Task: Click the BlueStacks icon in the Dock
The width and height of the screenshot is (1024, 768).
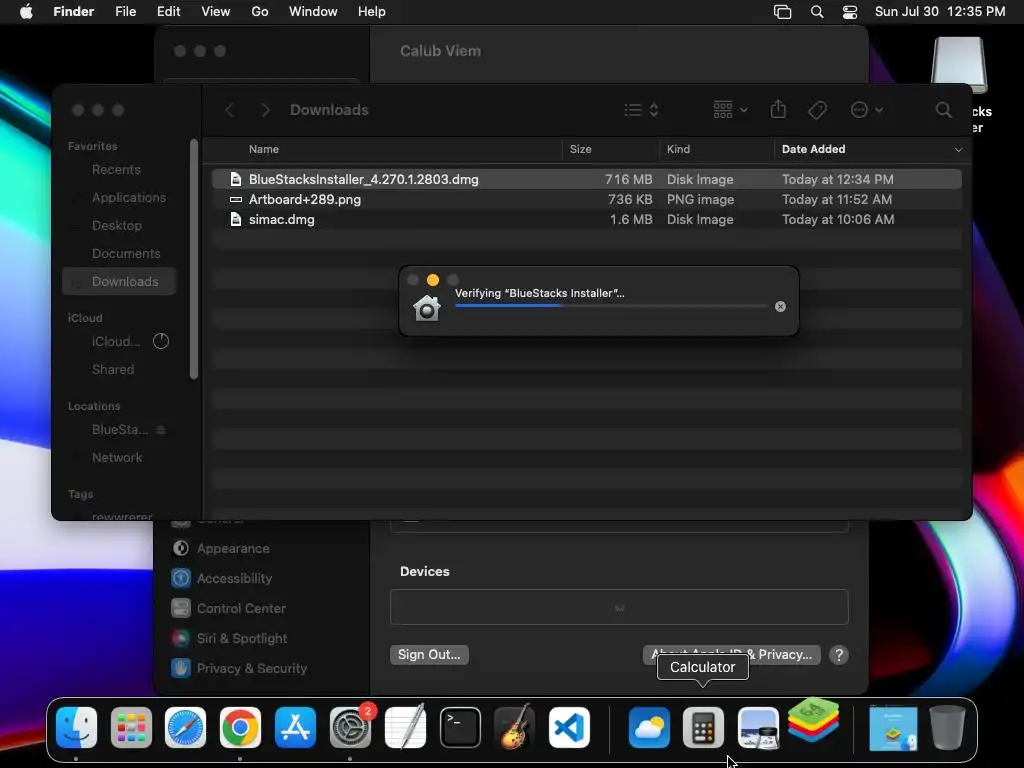Action: point(813,720)
